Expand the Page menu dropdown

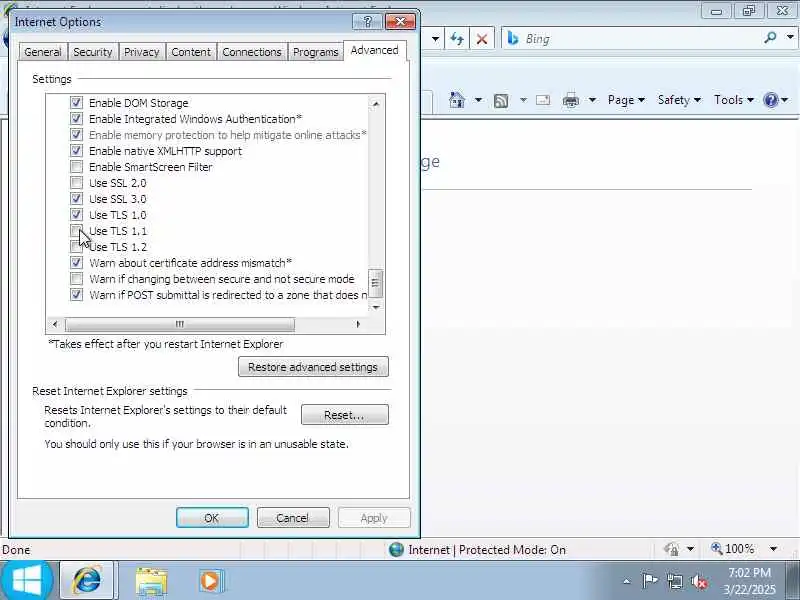pos(627,100)
